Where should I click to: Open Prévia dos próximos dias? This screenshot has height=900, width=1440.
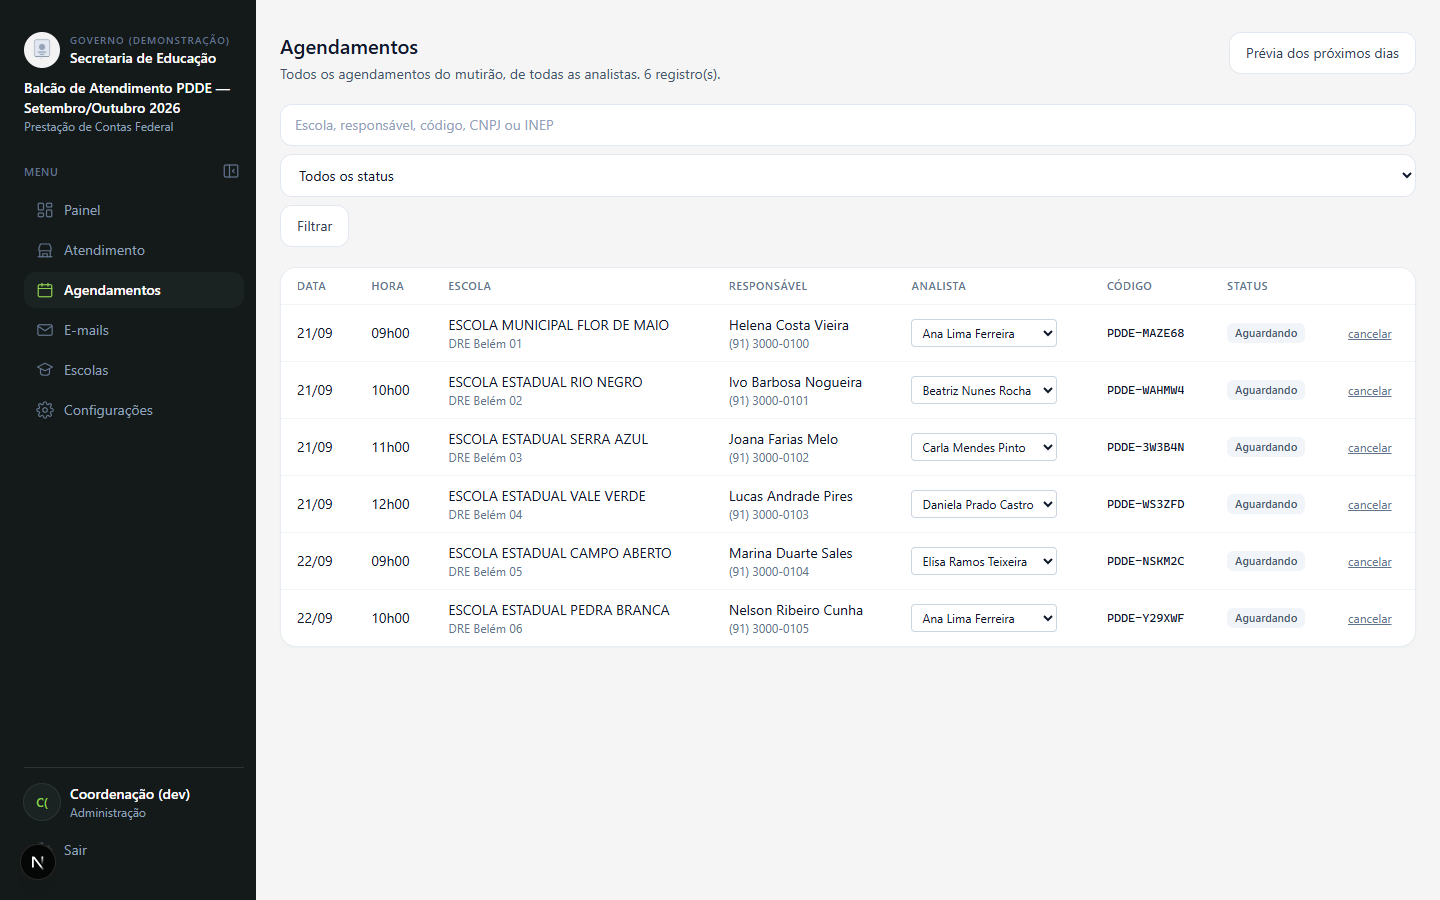pyautogui.click(x=1322, y=53)
